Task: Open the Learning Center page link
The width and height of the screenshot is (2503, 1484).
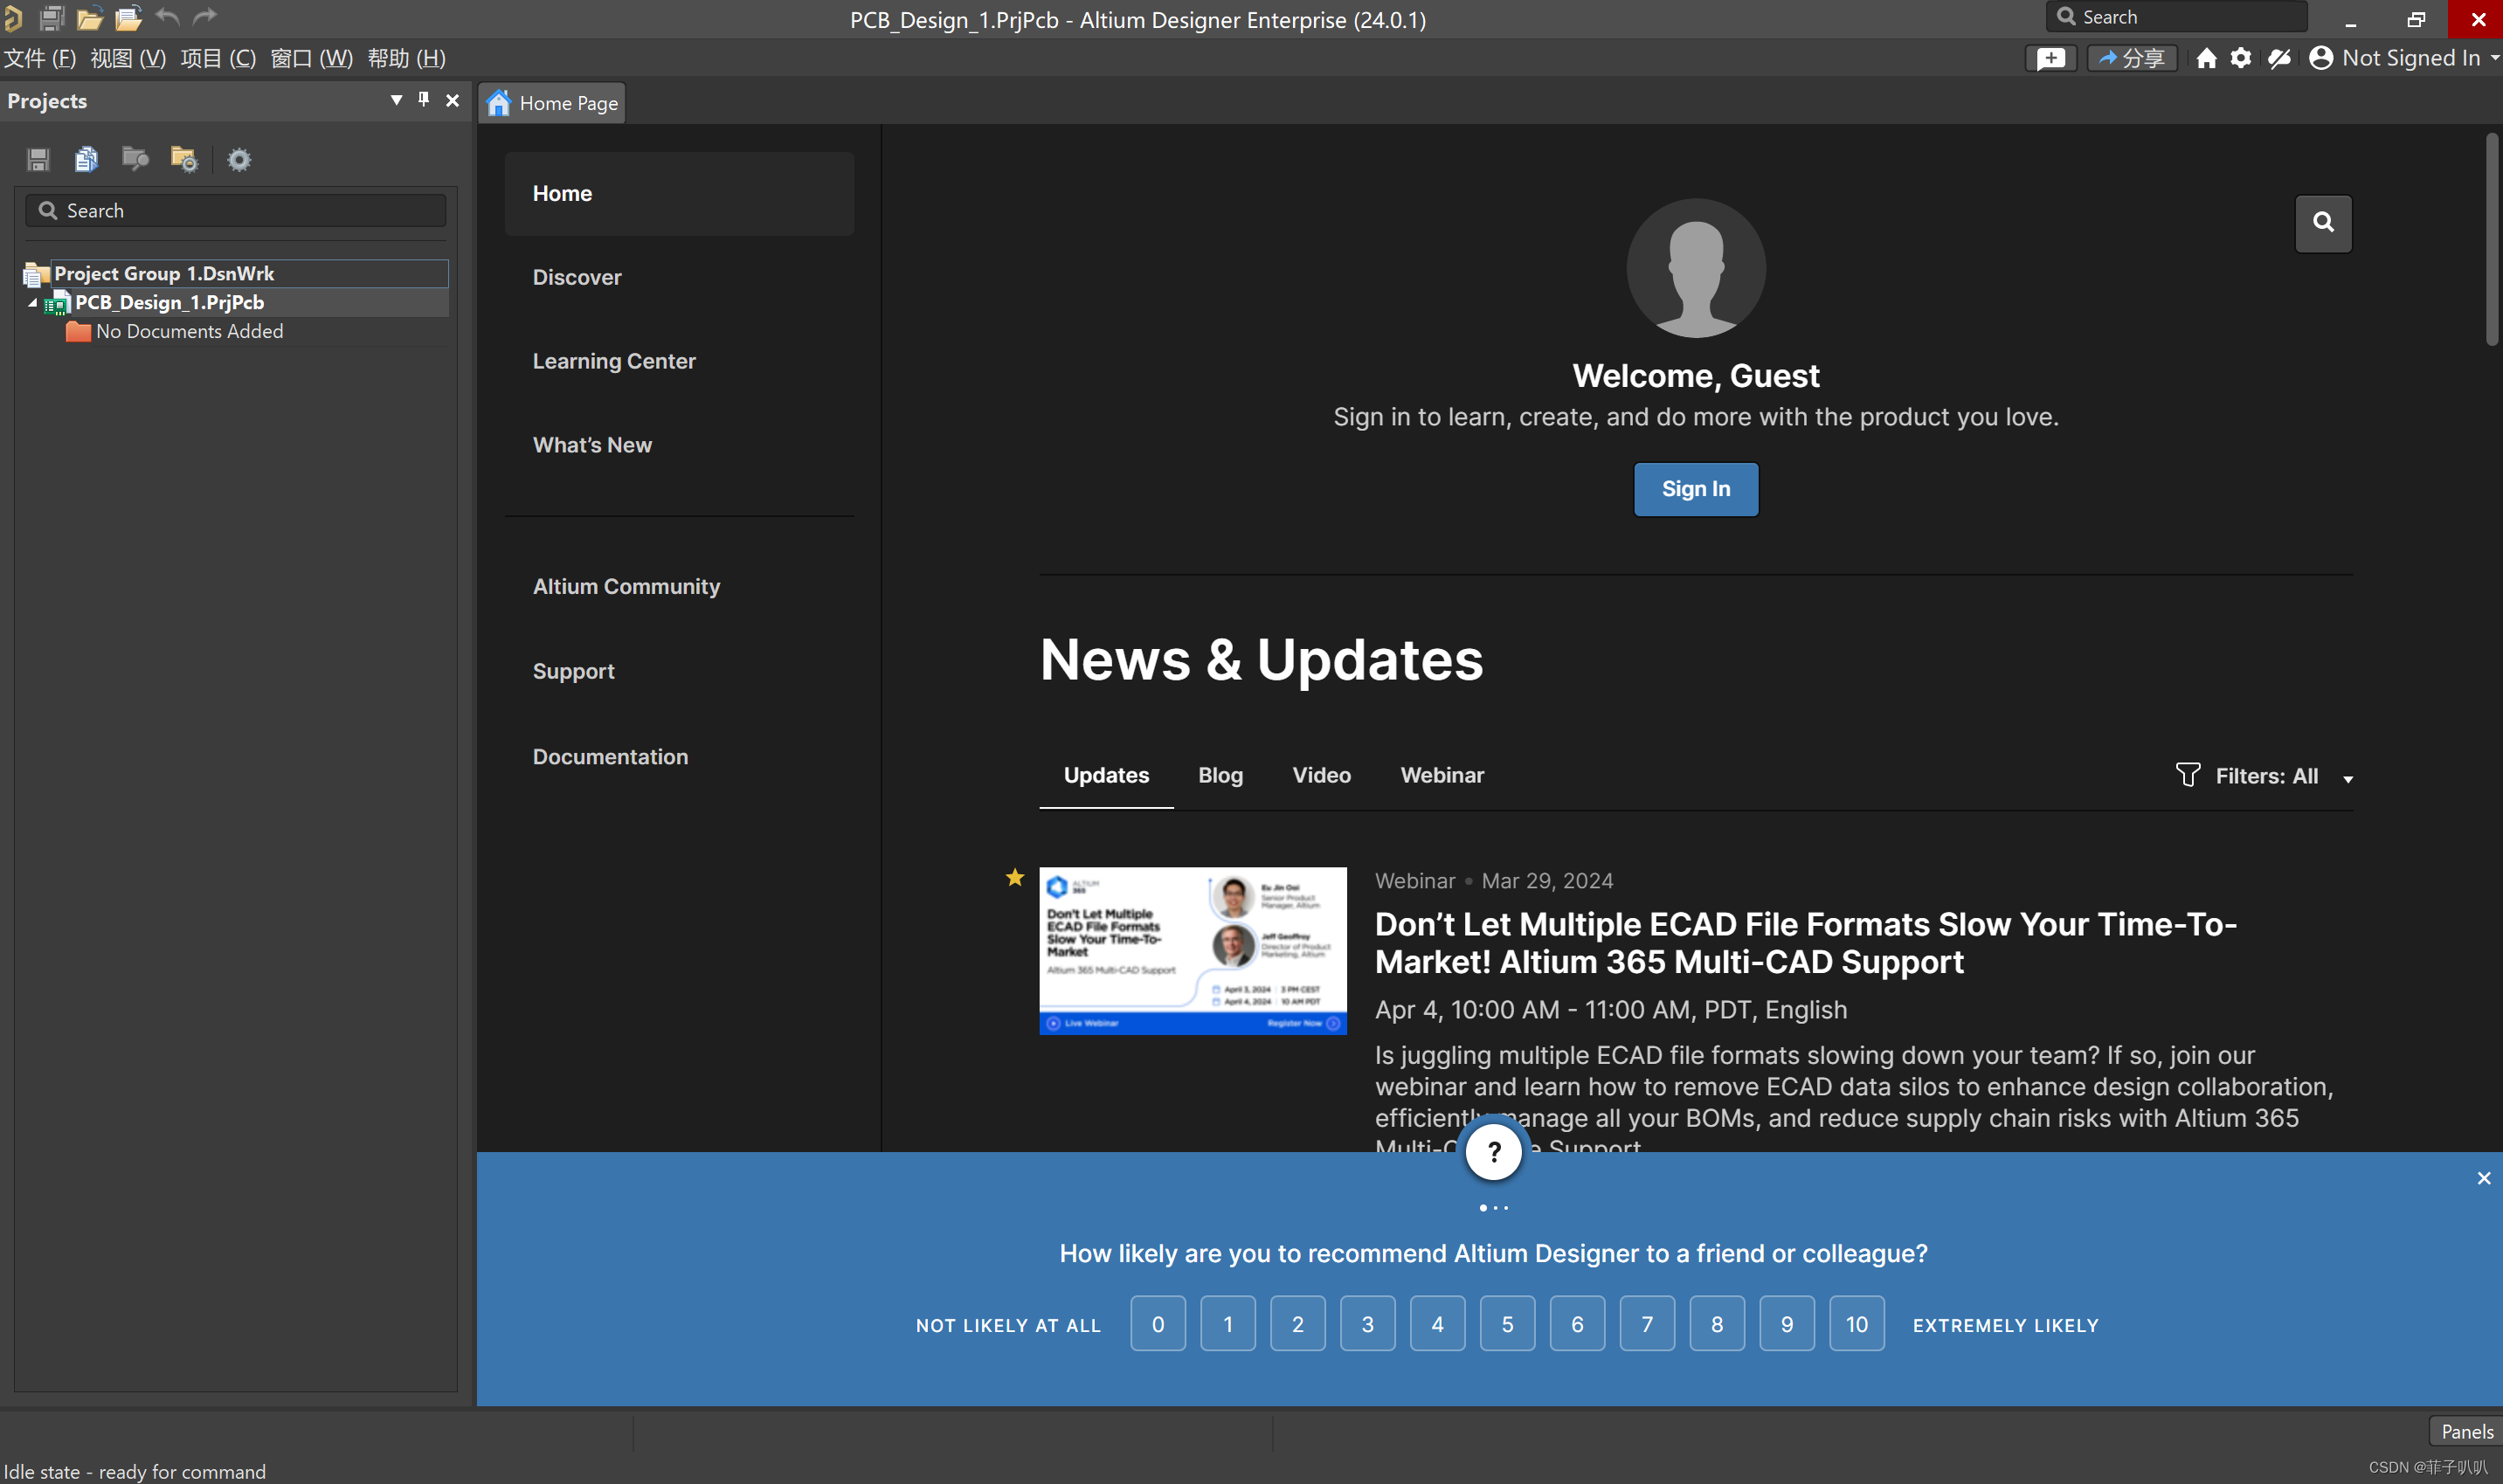Action: pyautogui.click(x=614, y=361)
